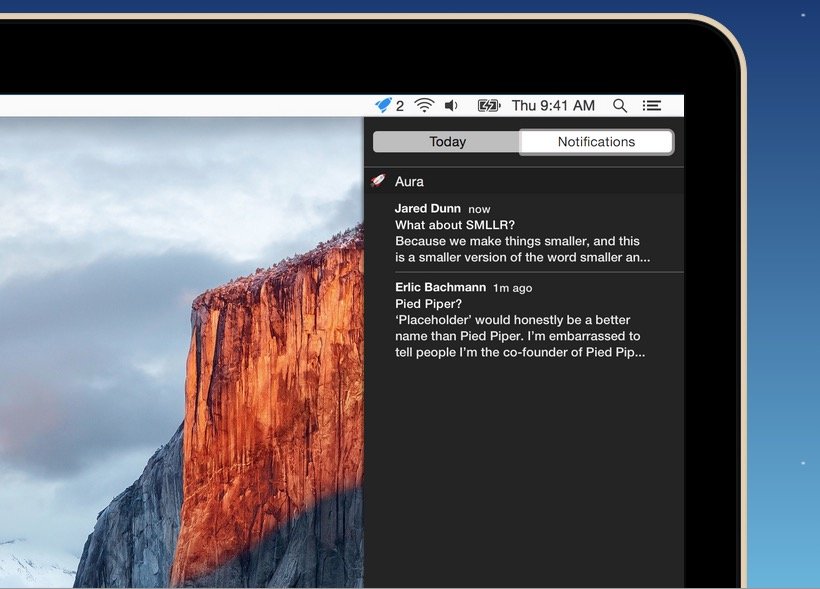Viewport: 820px width, 589px height.
Task: Open the volume control icon
Action: [451, 105]
